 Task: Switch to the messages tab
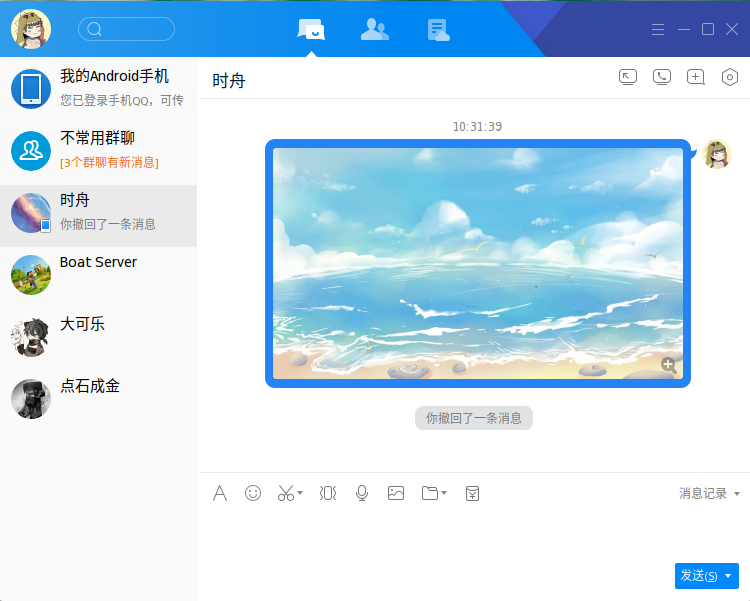[x=311, y=30]
